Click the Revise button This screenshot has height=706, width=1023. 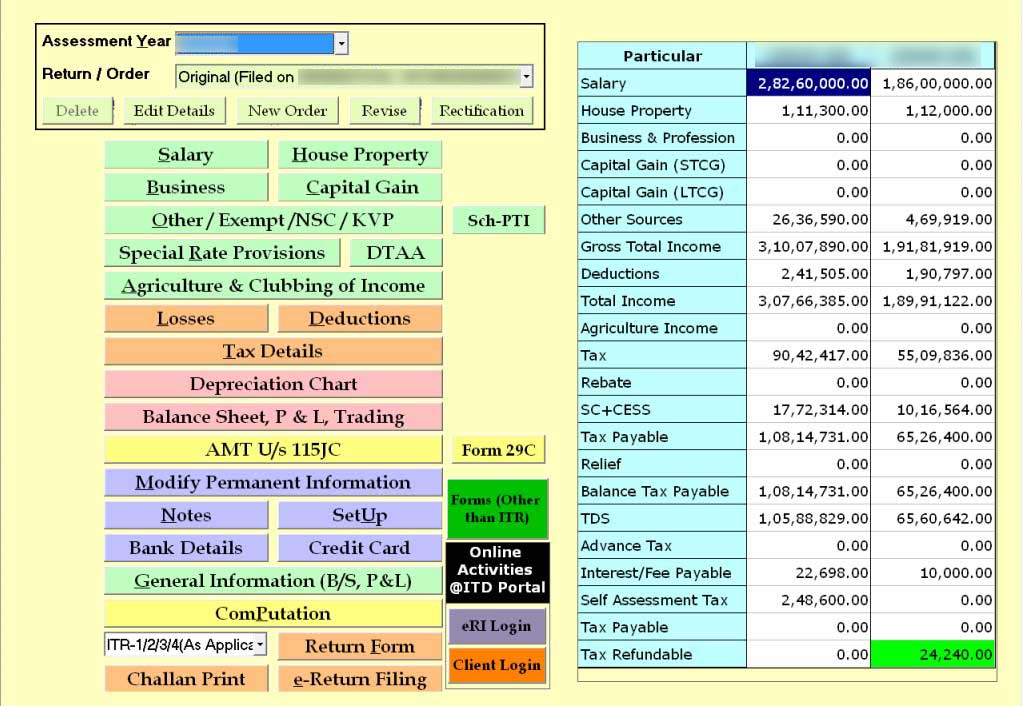(x=384, y=111)
